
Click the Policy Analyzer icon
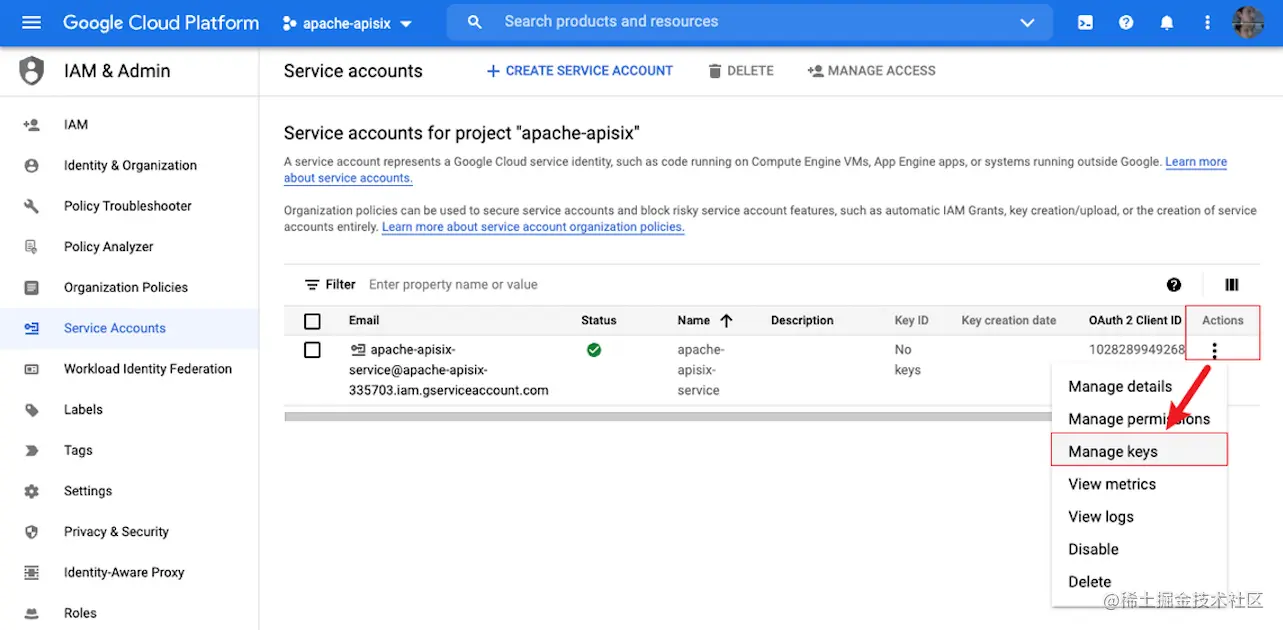[x=31, y=247]
